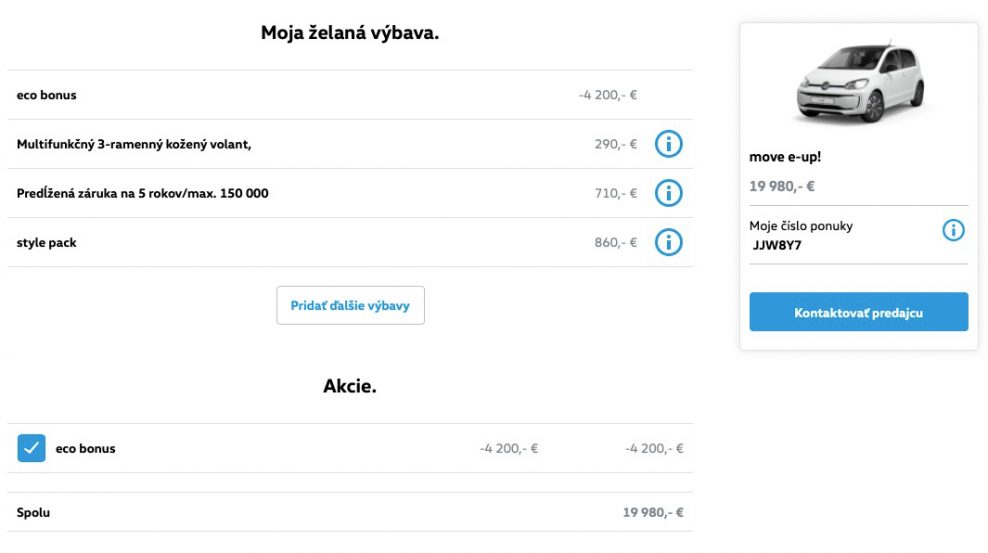Click the Pridať ďalšie výbavy button
The width and height of the screenshot is (988, 553).
tap(350, 305)
